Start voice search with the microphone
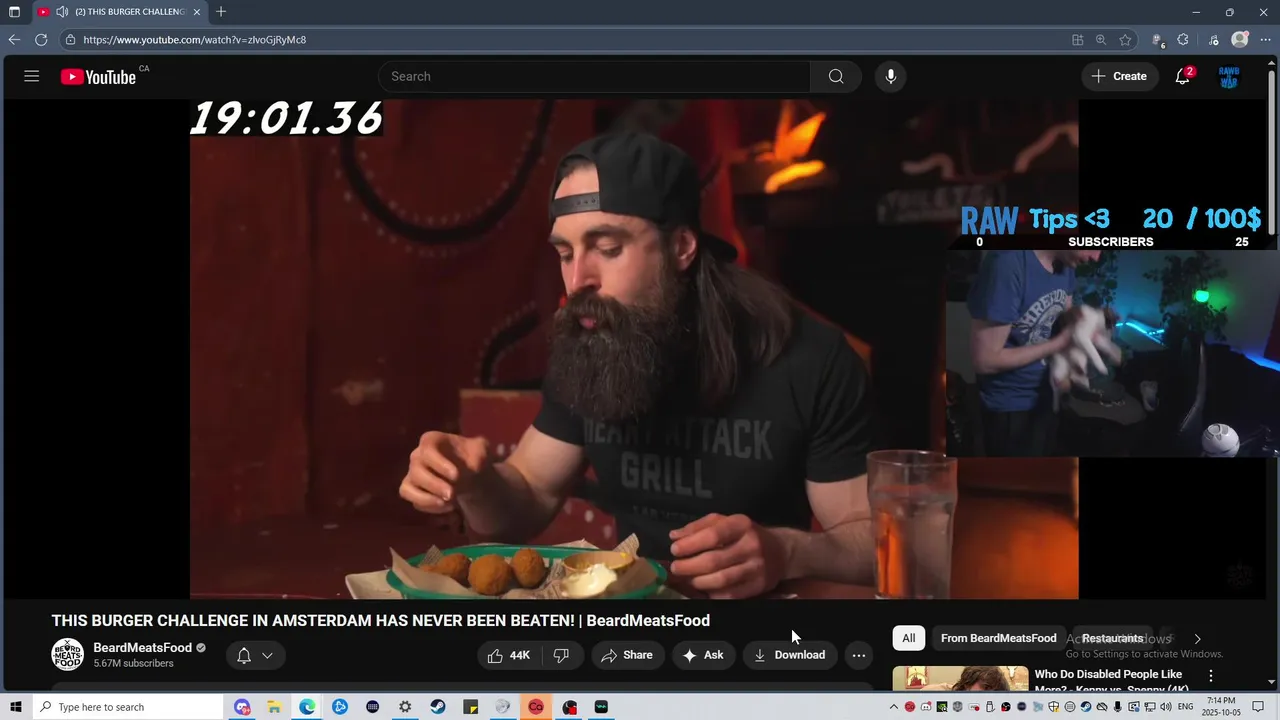The width and height of the screenshot is (1280, 720). pos(890,76)
